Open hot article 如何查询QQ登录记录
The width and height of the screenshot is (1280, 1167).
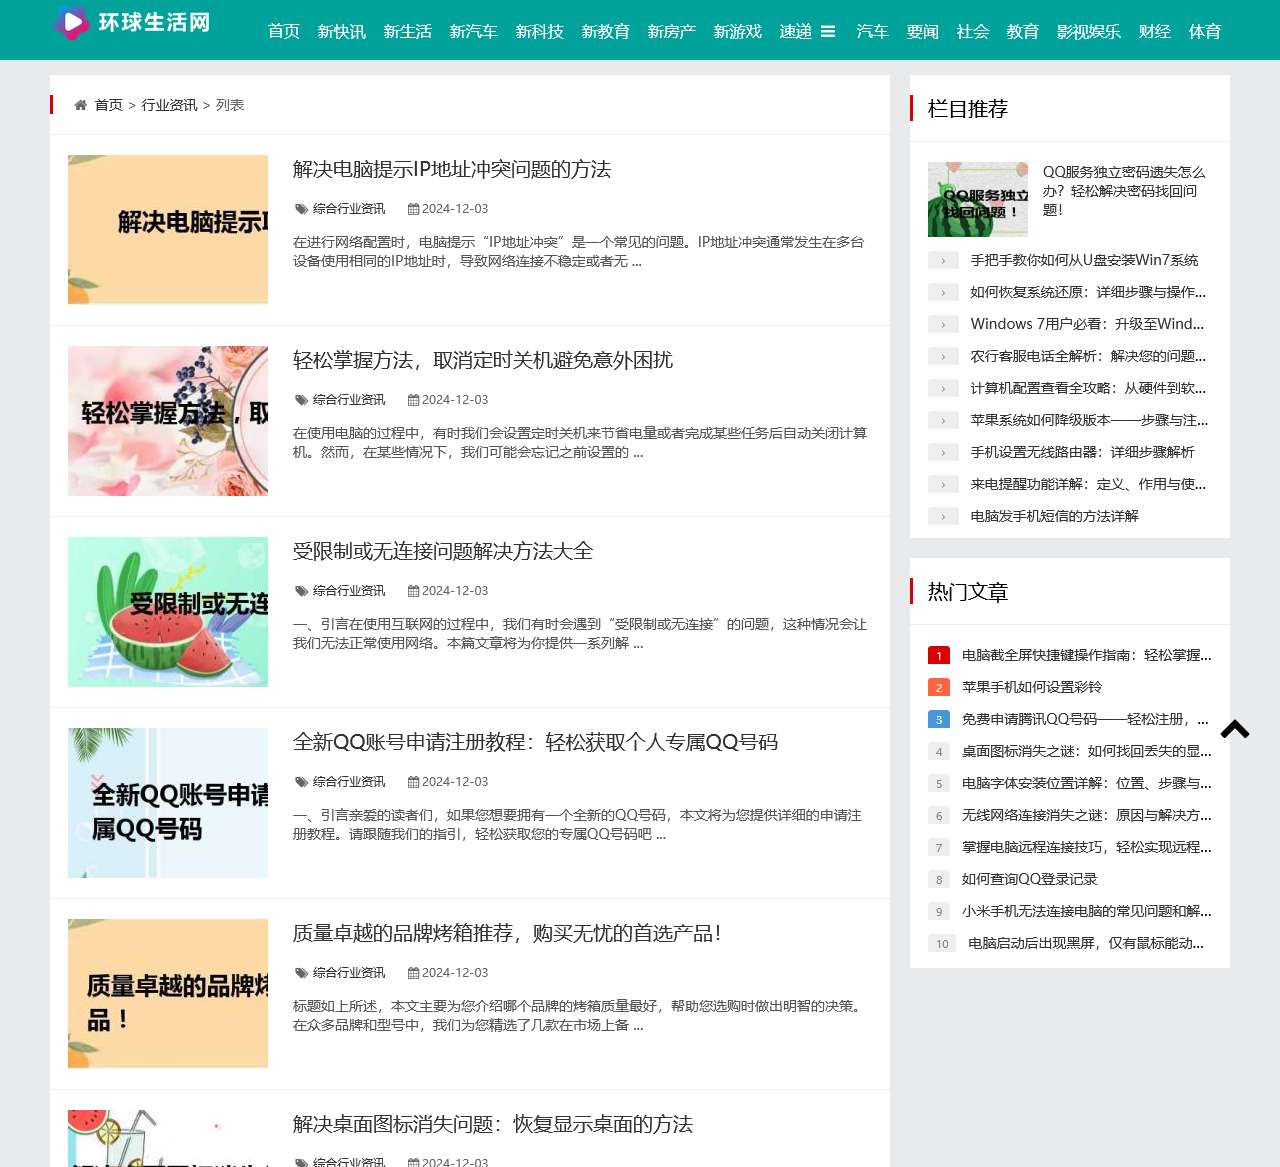[1030, 879]
